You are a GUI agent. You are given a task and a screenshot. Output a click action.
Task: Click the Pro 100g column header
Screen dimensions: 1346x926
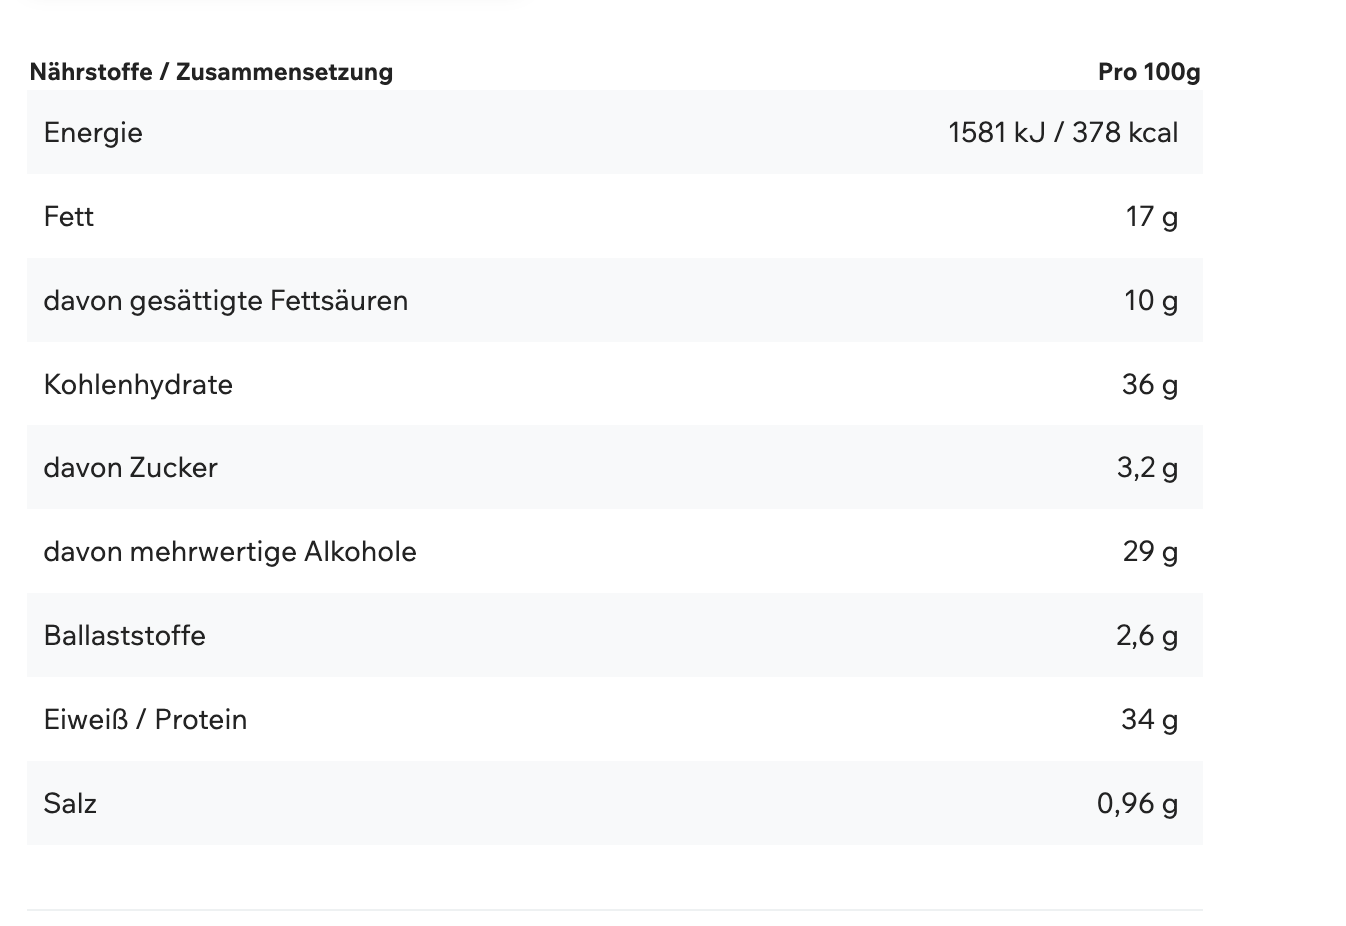tap(1148, 72)
